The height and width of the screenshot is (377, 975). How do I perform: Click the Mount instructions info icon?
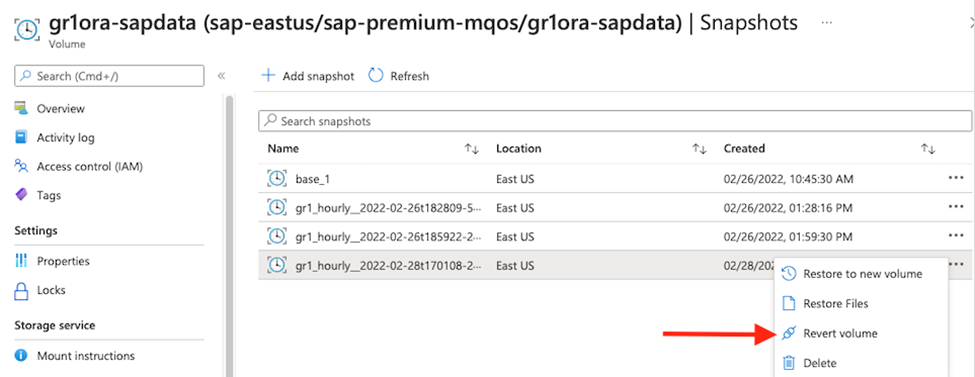tap(21, 356)
